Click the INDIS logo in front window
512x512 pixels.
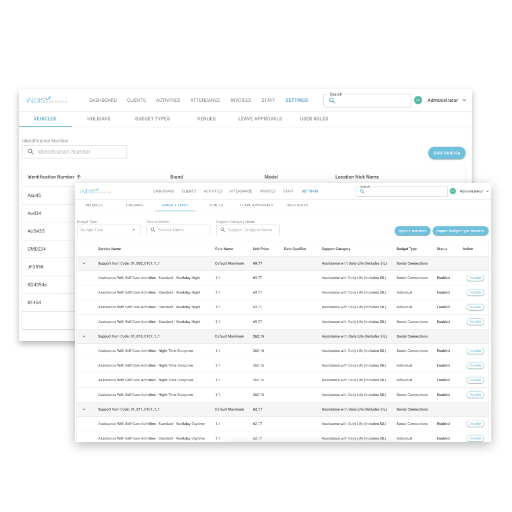click(x=95, y=191)
